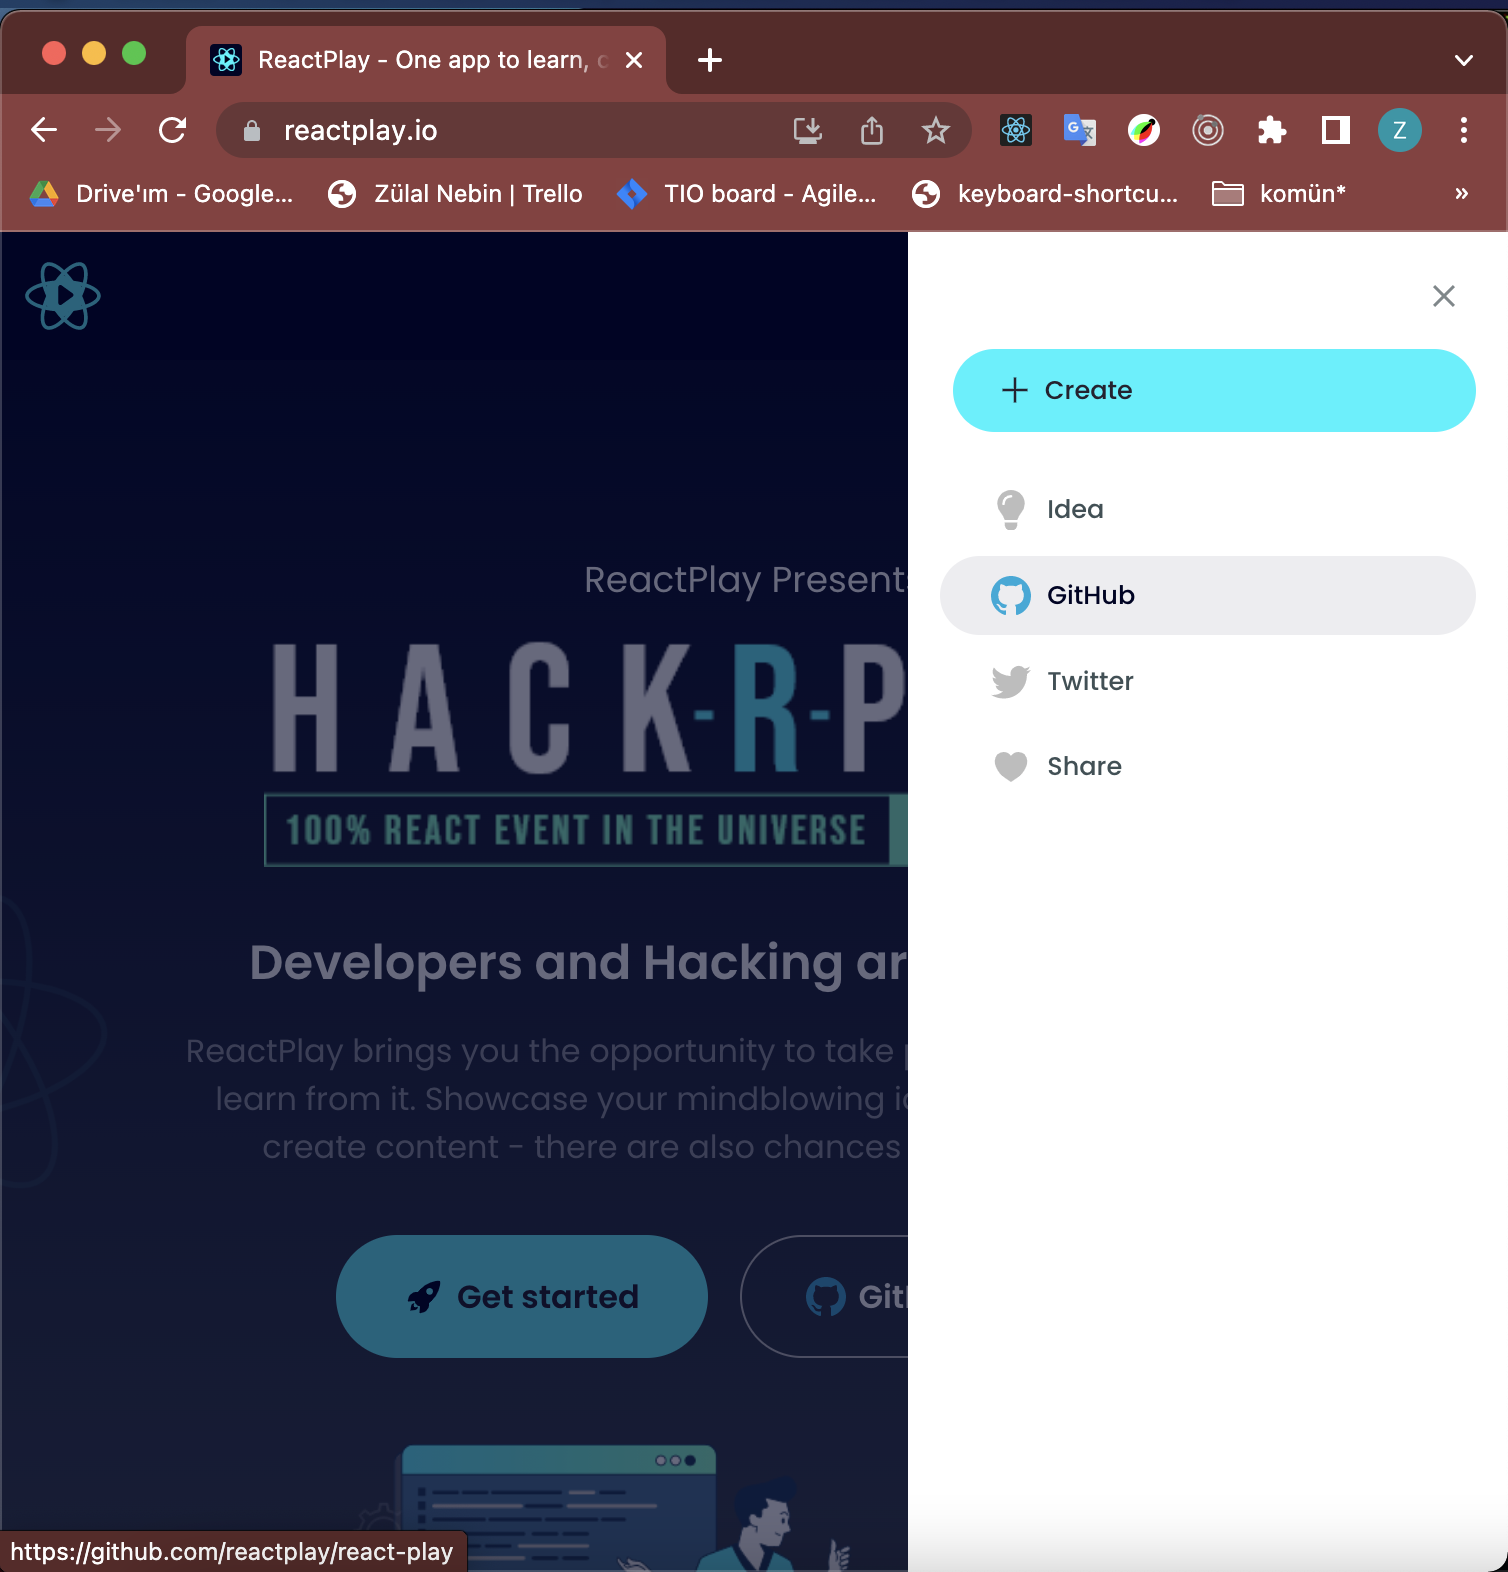Click the macOS green fullscreen button

134,53
